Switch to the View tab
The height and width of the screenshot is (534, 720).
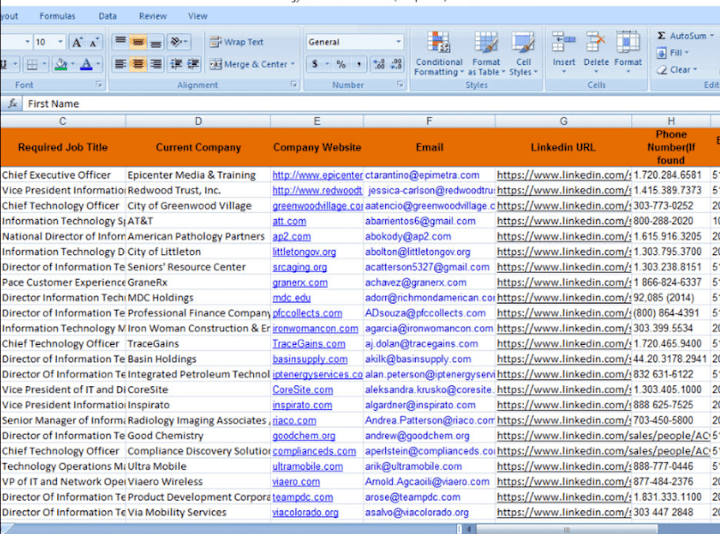198,16
